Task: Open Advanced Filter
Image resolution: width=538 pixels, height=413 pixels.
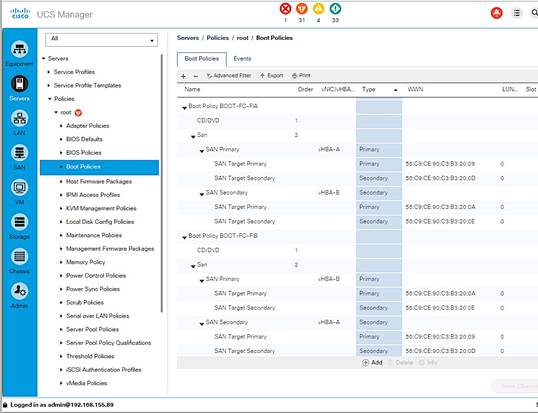Action: tap(229, 75)
